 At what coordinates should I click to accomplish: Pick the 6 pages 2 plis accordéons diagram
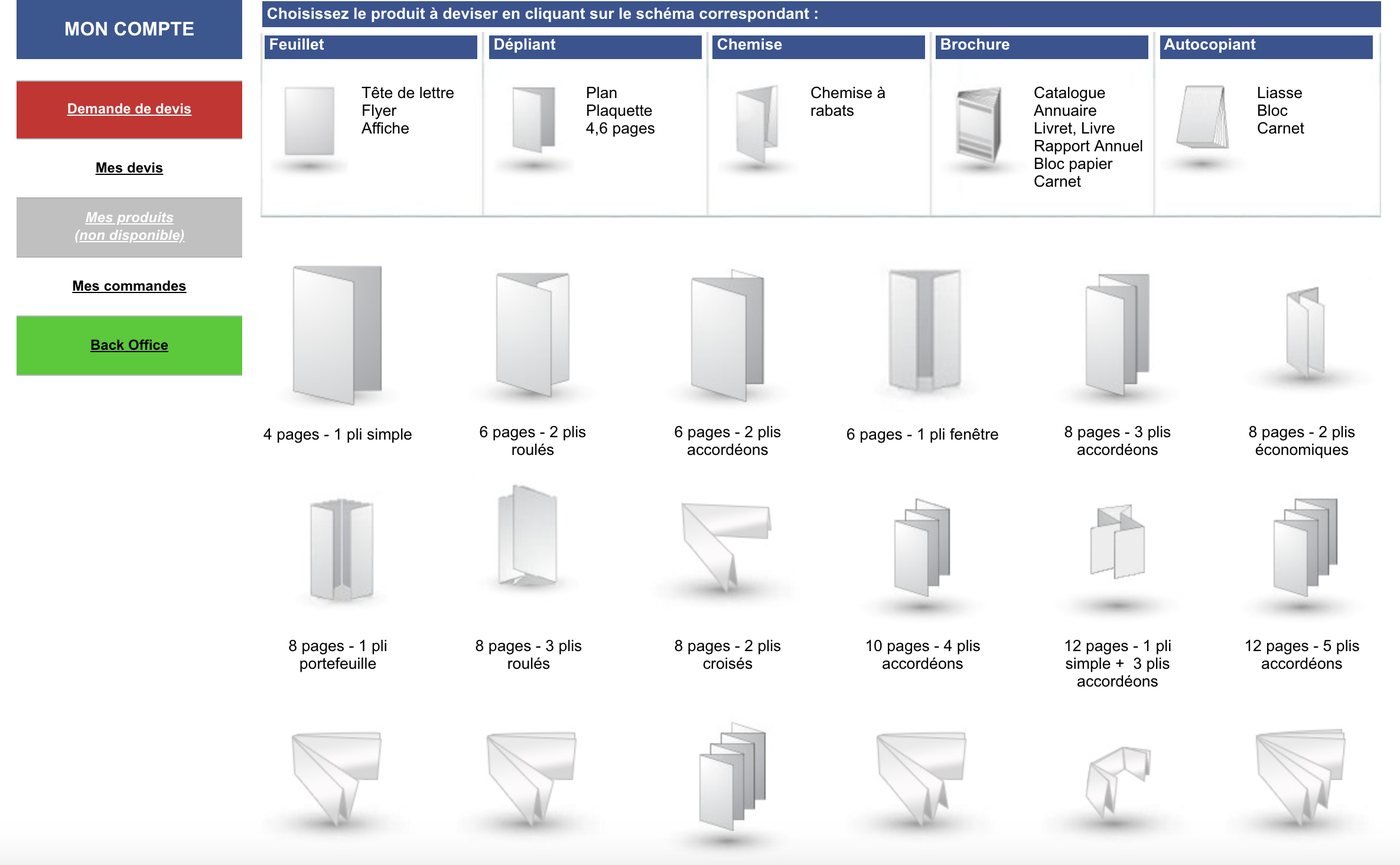pos(727,334)
